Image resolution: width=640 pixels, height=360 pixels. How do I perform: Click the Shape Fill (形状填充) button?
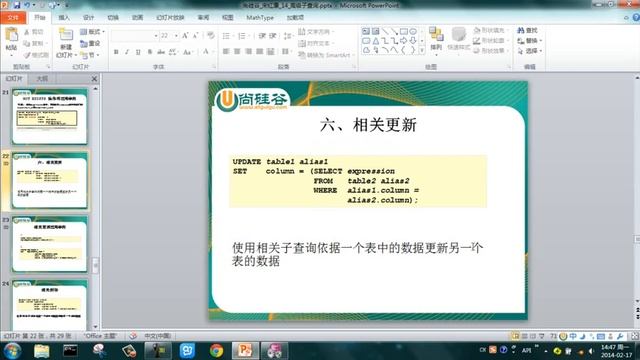[x=490, y=31]
